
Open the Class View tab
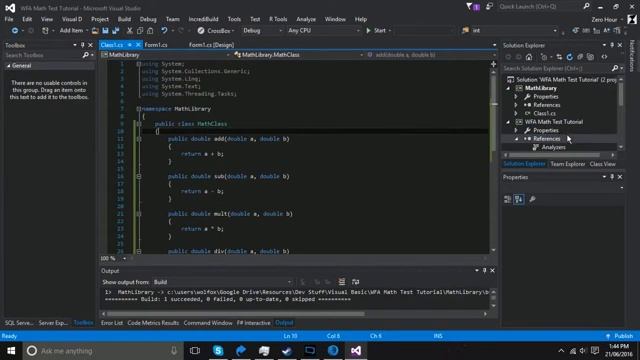click(x=602, y=164)
